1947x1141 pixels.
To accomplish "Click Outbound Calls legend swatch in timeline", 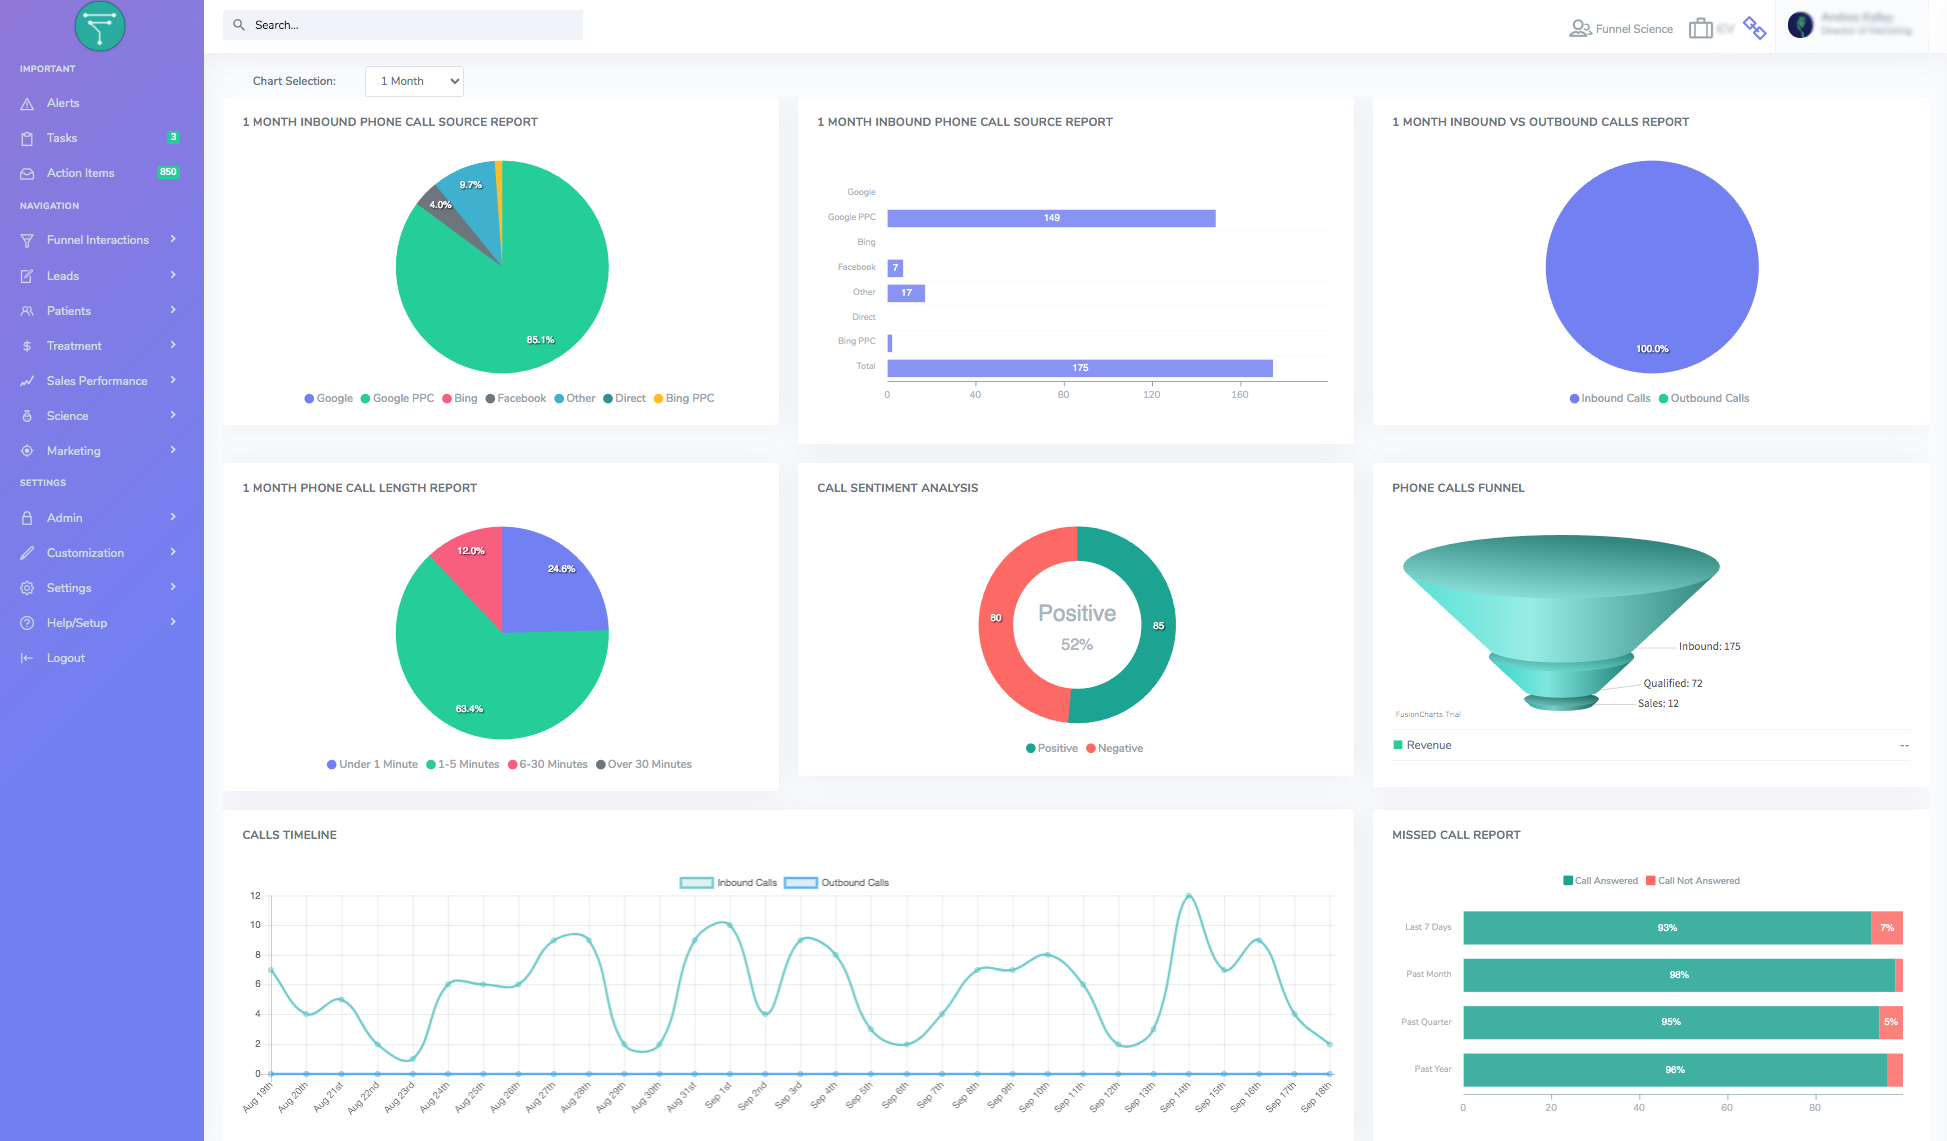I will coord(801,883).
